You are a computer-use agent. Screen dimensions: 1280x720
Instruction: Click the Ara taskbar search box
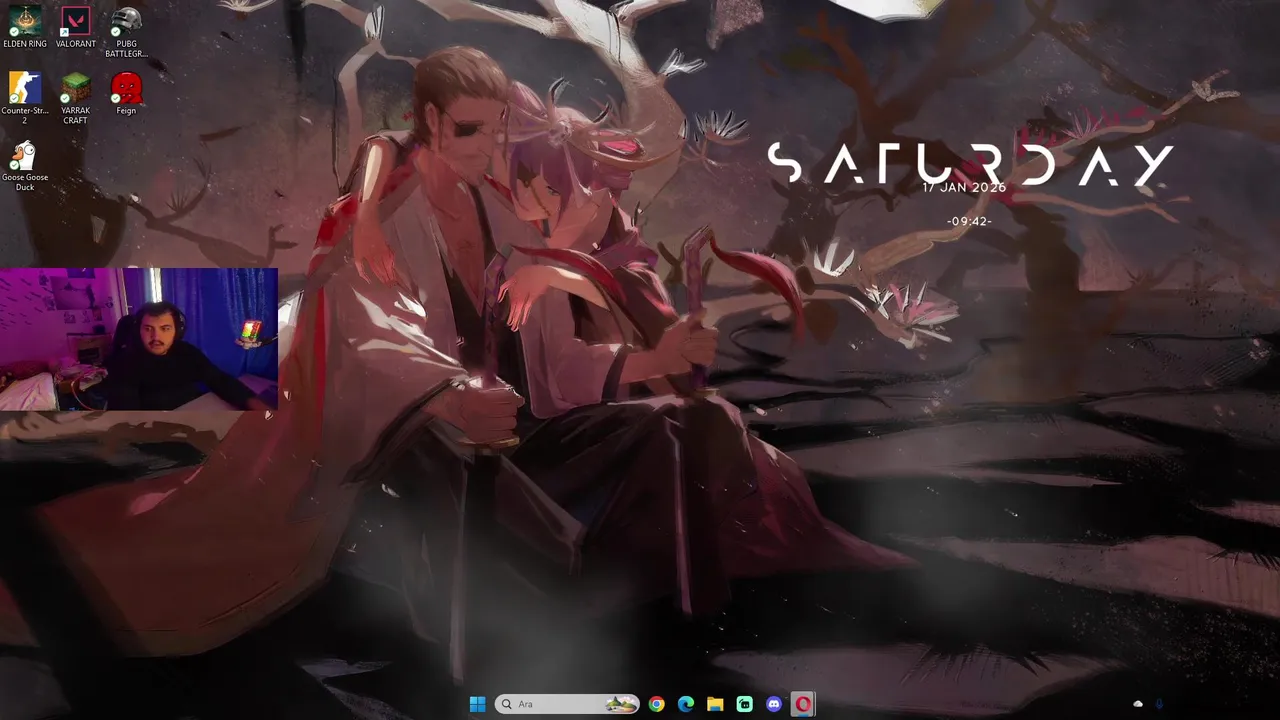[567, 704]
